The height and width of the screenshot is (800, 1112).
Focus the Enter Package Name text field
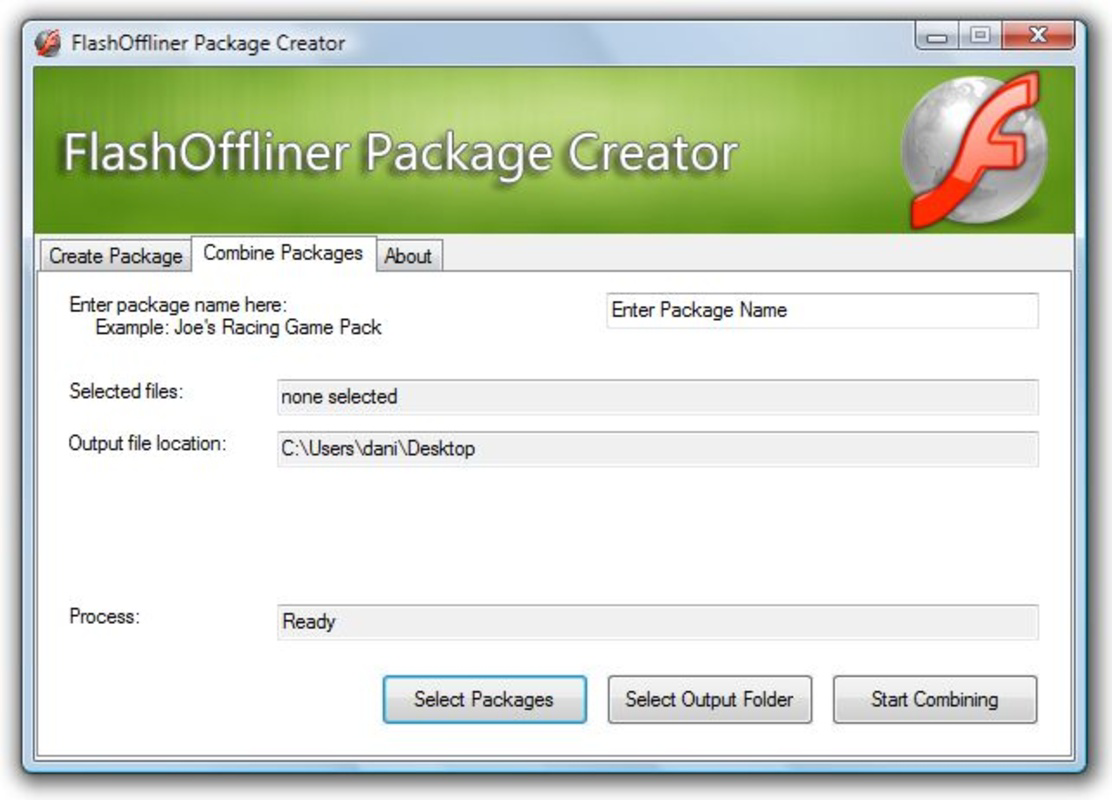tap(822, 310)
